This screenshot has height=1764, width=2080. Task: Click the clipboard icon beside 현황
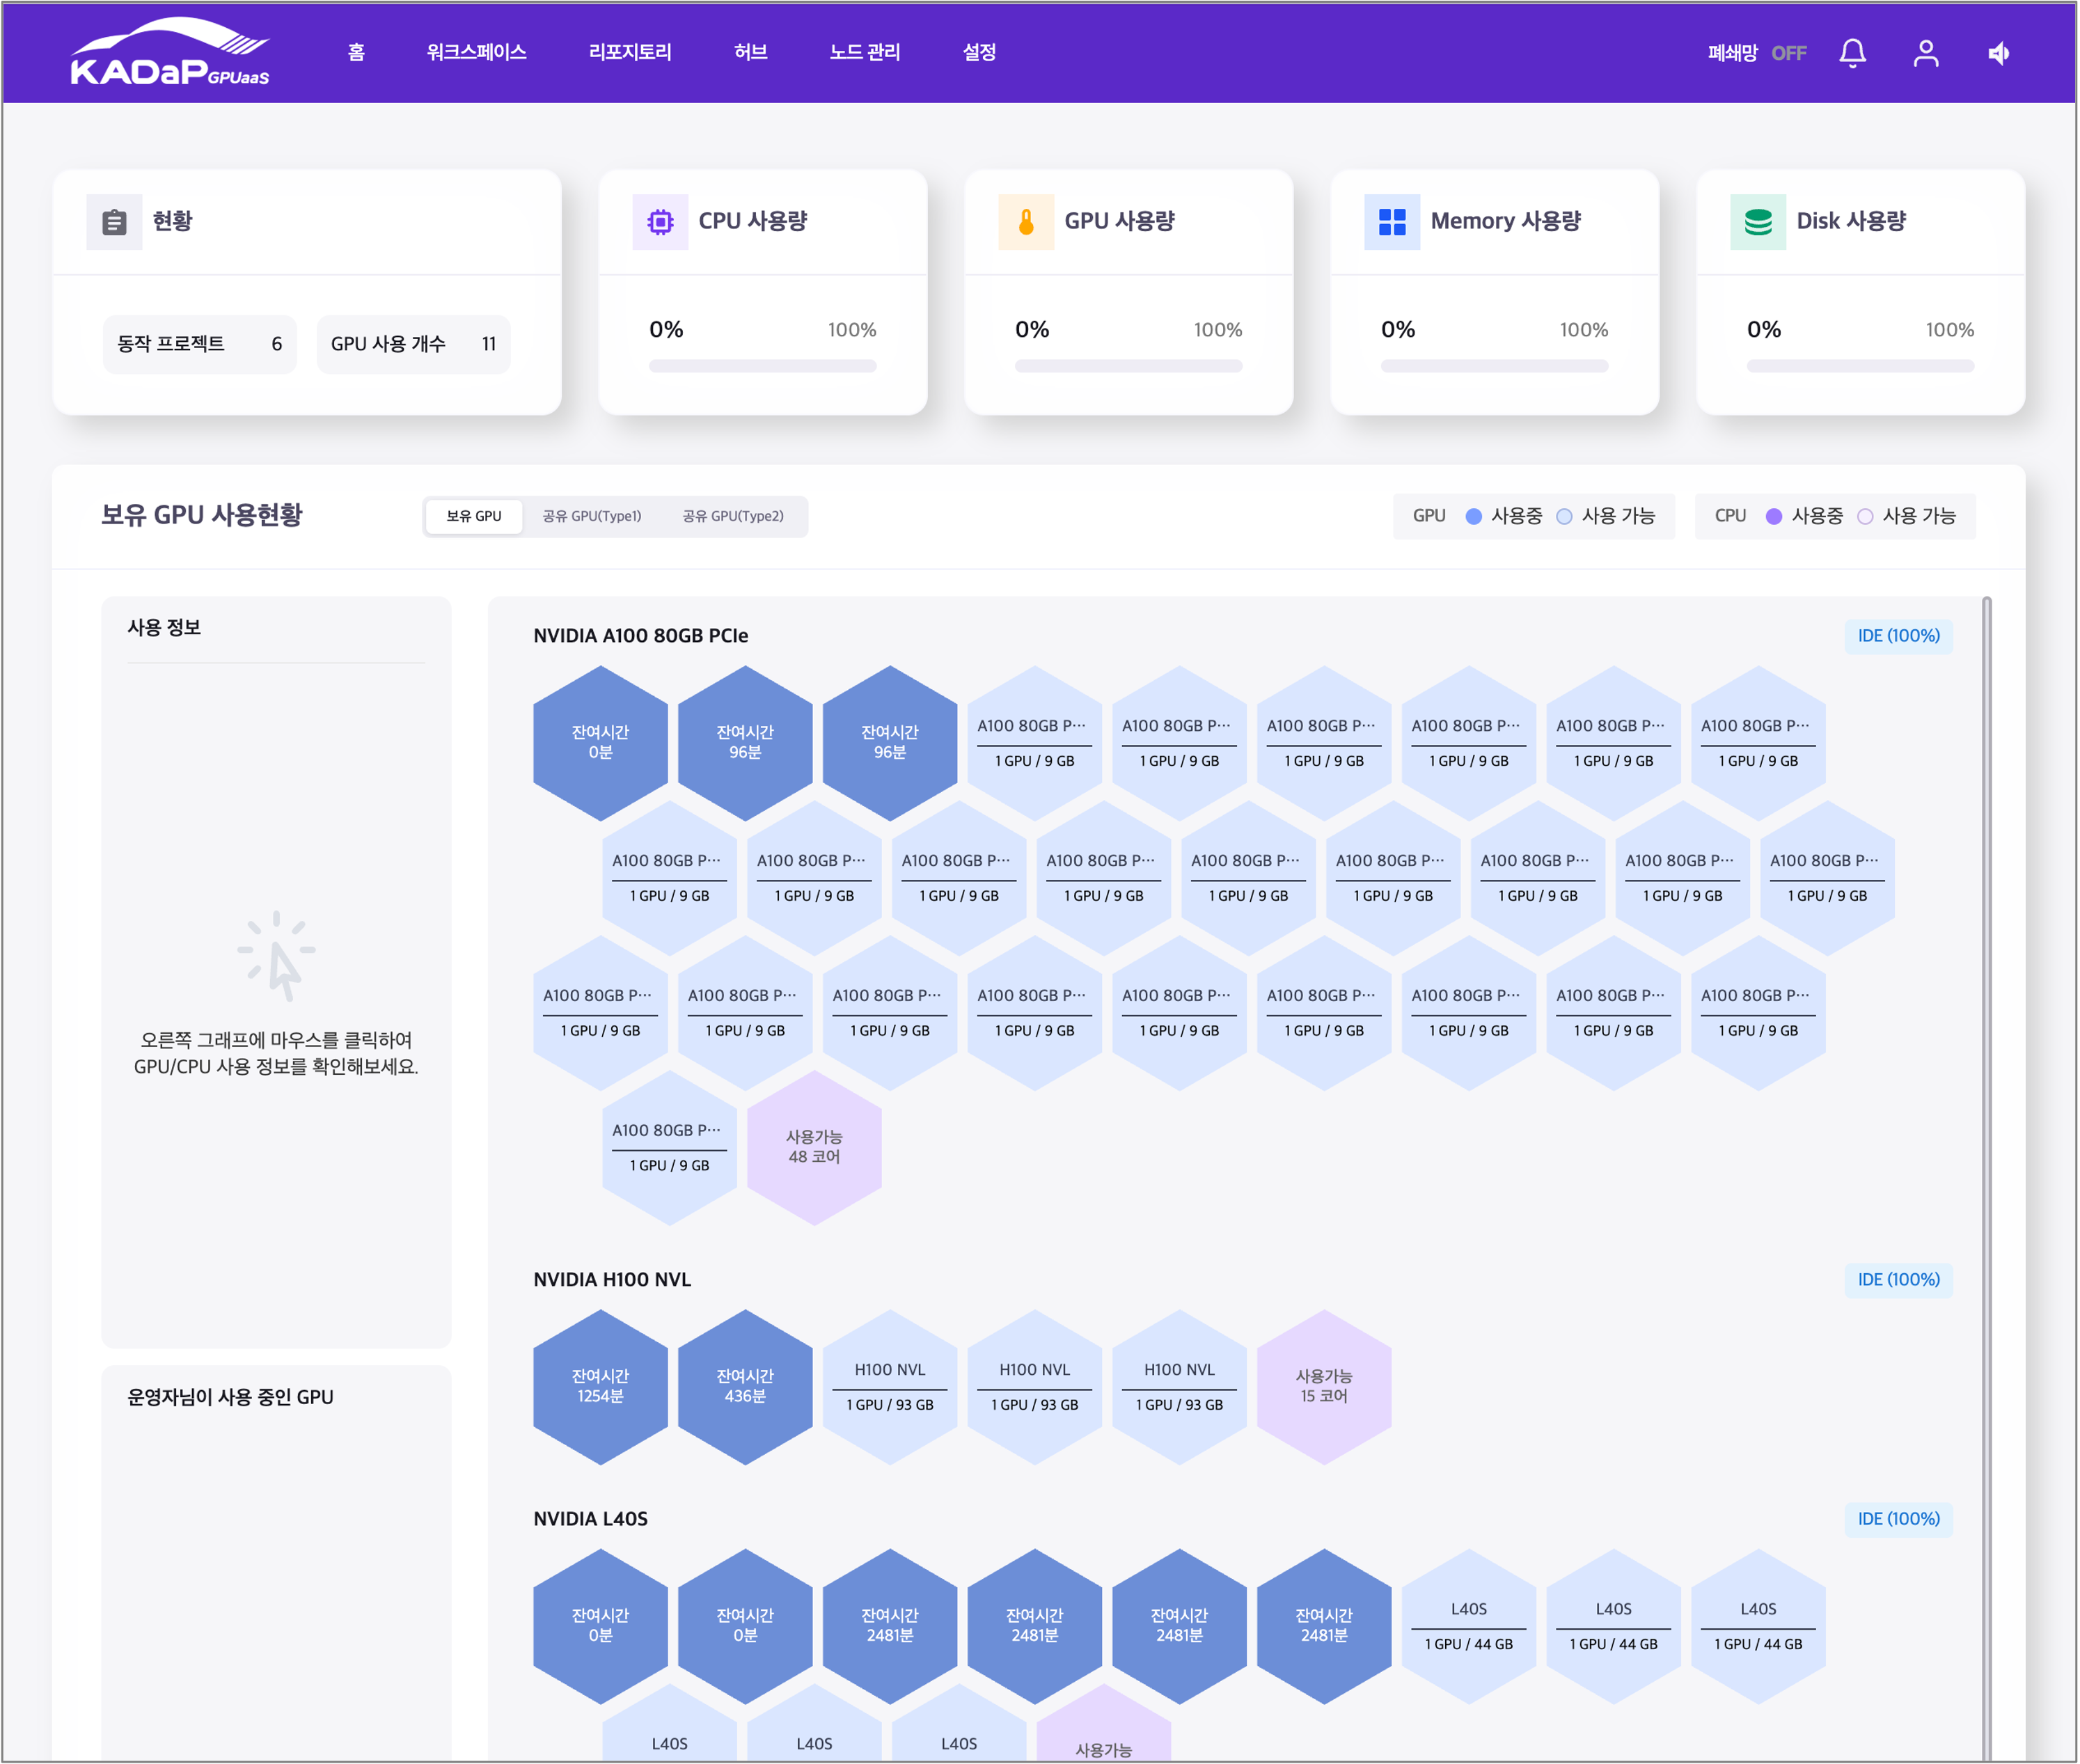coord(114,221)
